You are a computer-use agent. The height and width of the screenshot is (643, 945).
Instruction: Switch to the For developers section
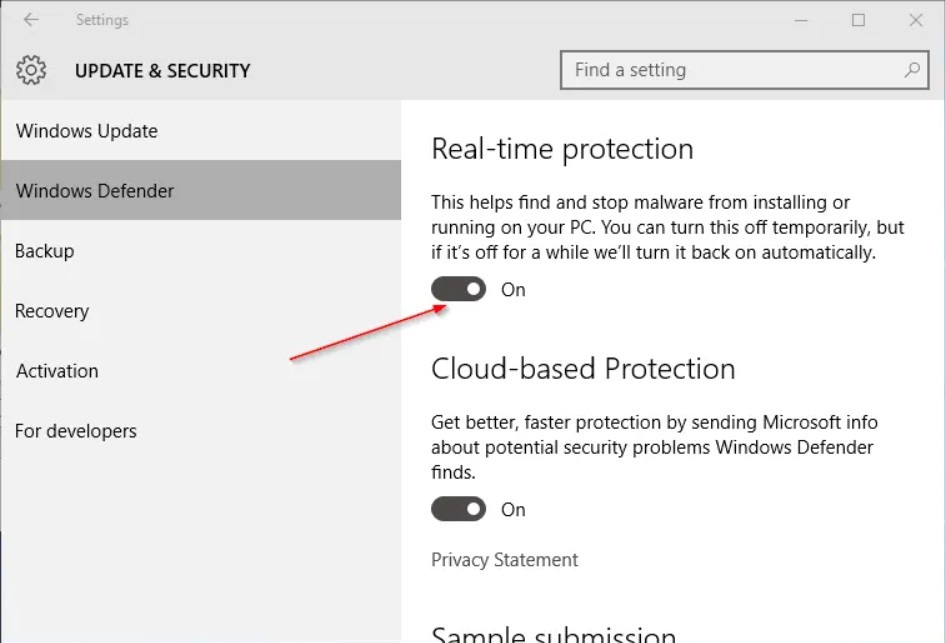point(76,431)
